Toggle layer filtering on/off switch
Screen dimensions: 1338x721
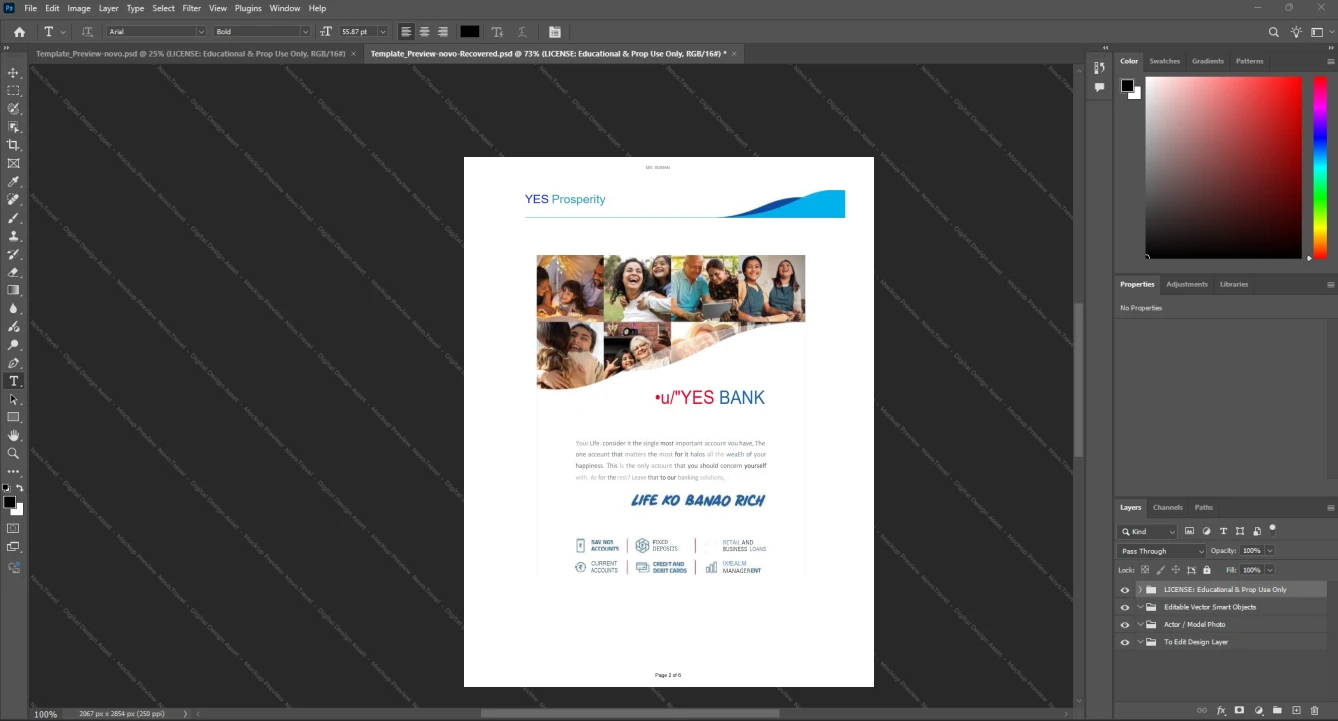[1272, 529]
